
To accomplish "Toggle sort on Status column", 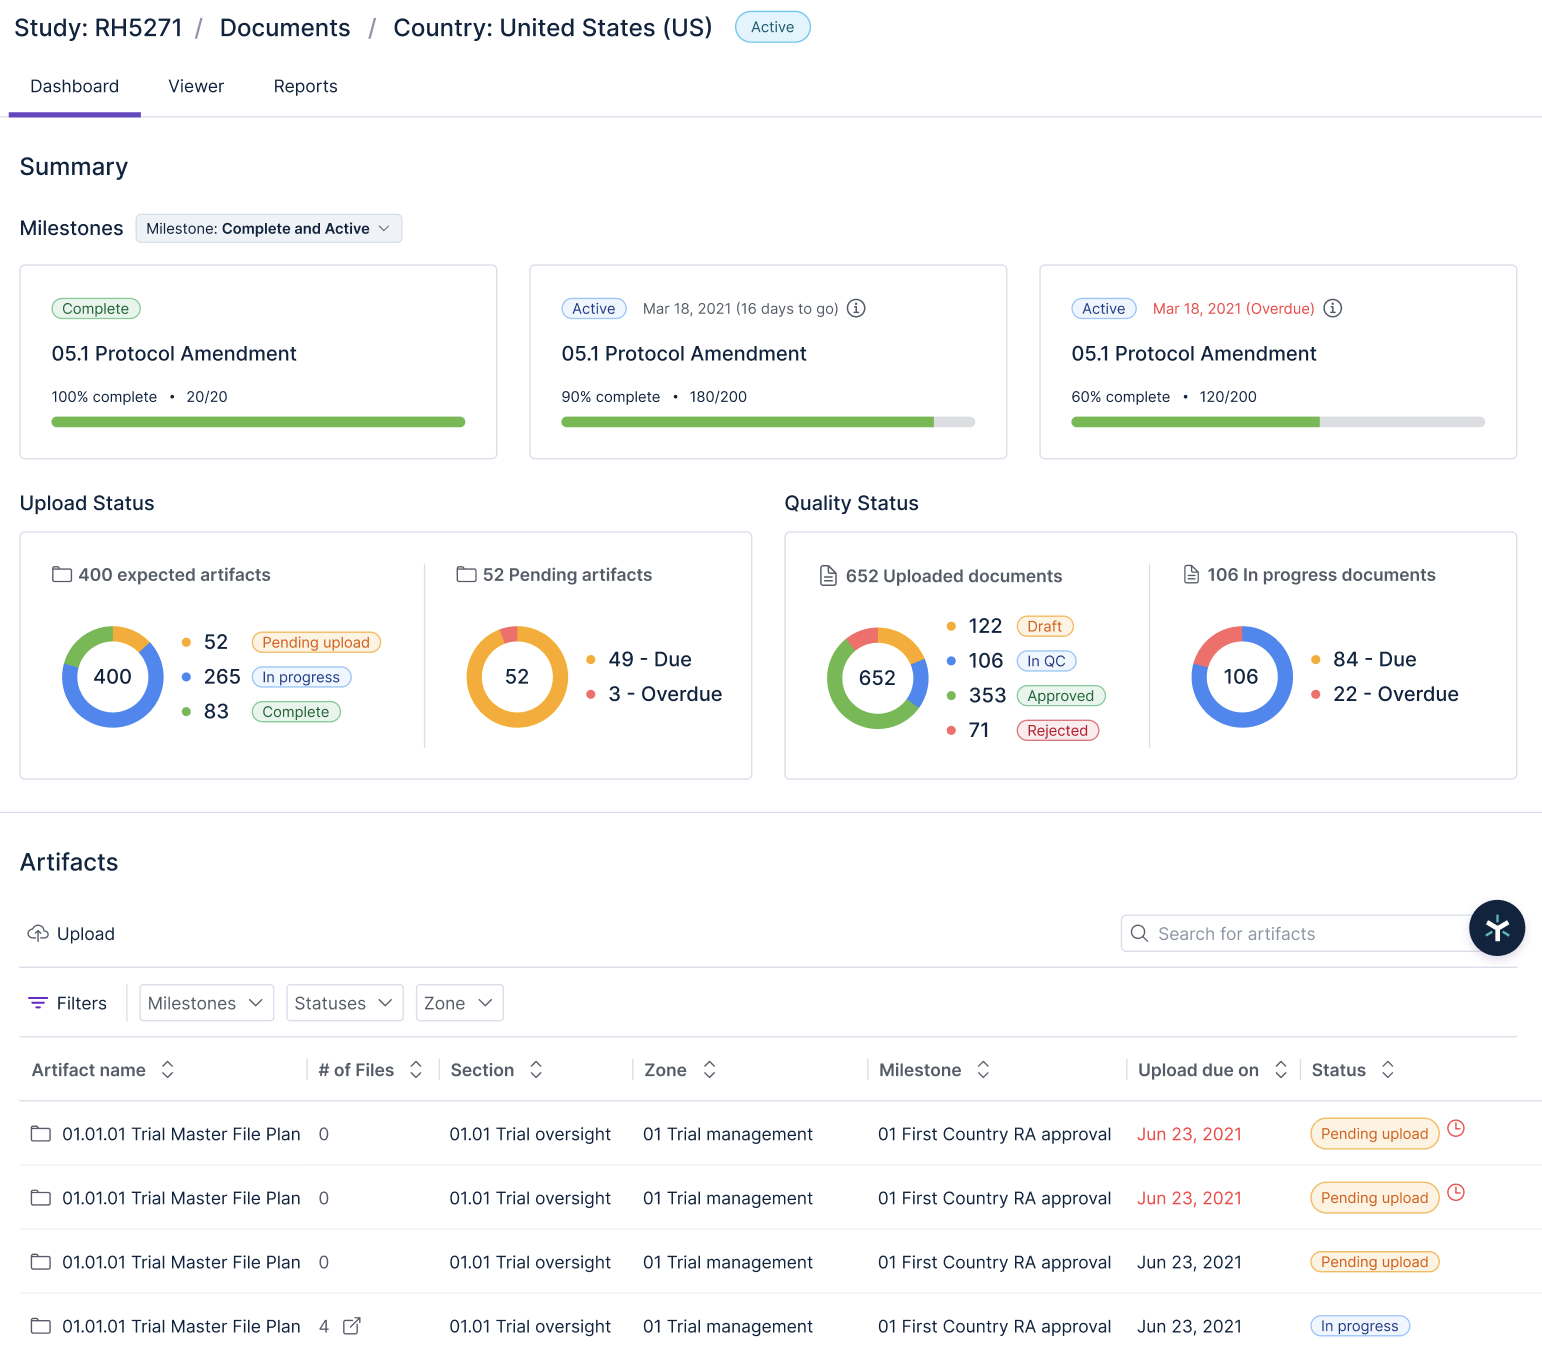I will 1387,1070.
